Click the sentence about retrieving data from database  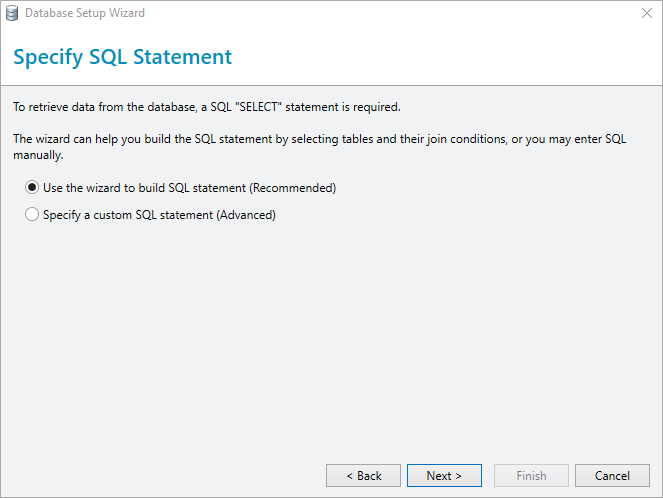(207, 107)
